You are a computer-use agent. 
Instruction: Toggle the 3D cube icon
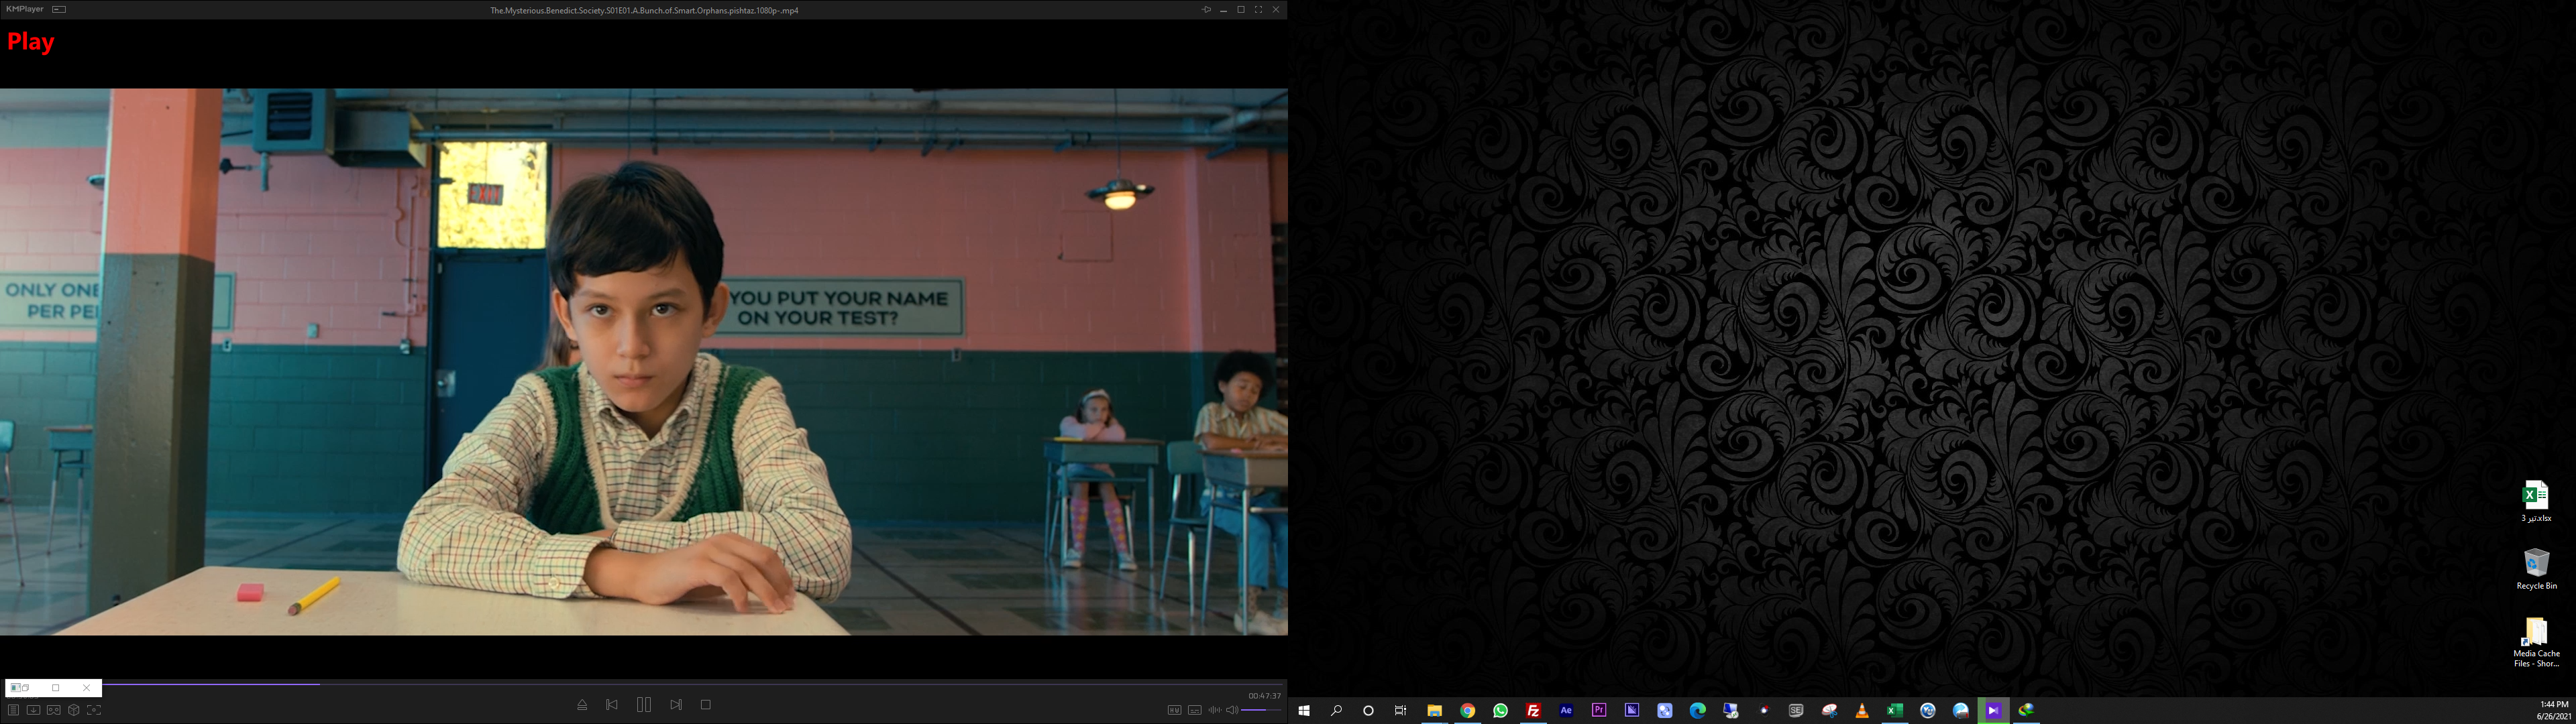click(74, 710)
